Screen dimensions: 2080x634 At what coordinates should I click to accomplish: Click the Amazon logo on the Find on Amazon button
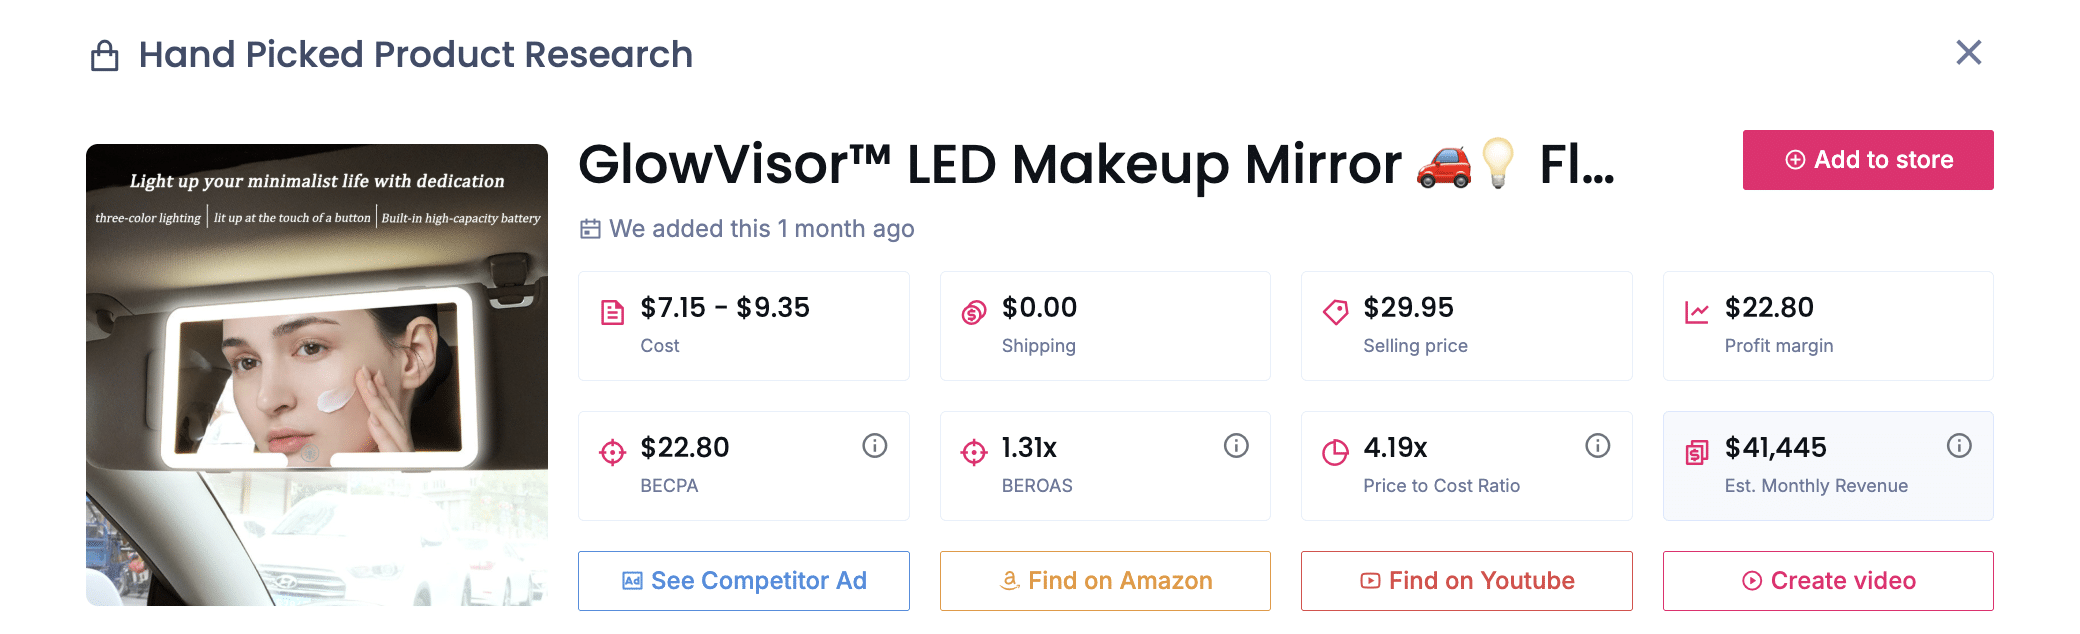(1008, 580)
